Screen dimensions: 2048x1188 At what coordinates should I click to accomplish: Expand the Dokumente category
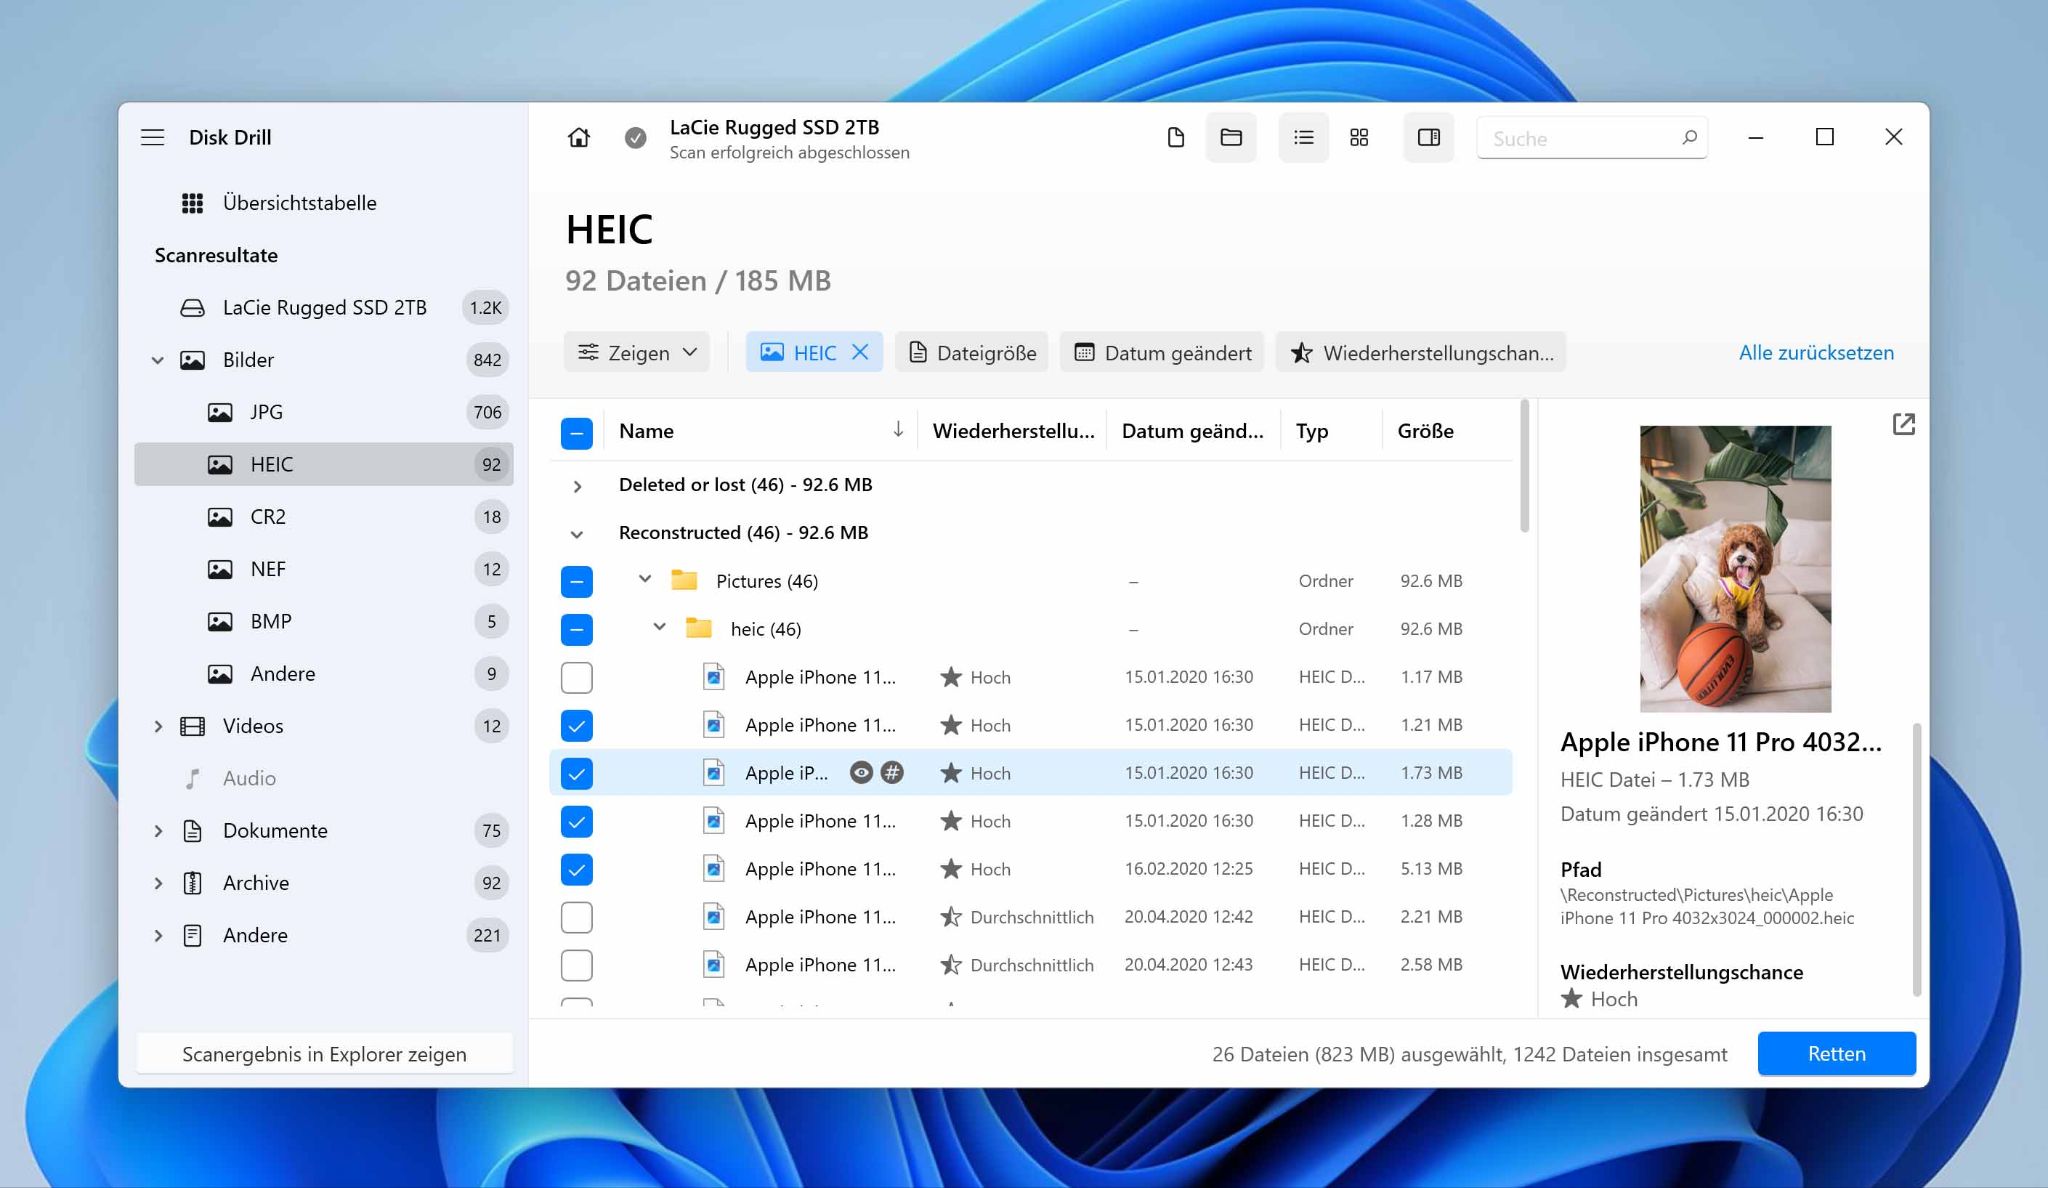pyautogui.click(x=158, y=830)
